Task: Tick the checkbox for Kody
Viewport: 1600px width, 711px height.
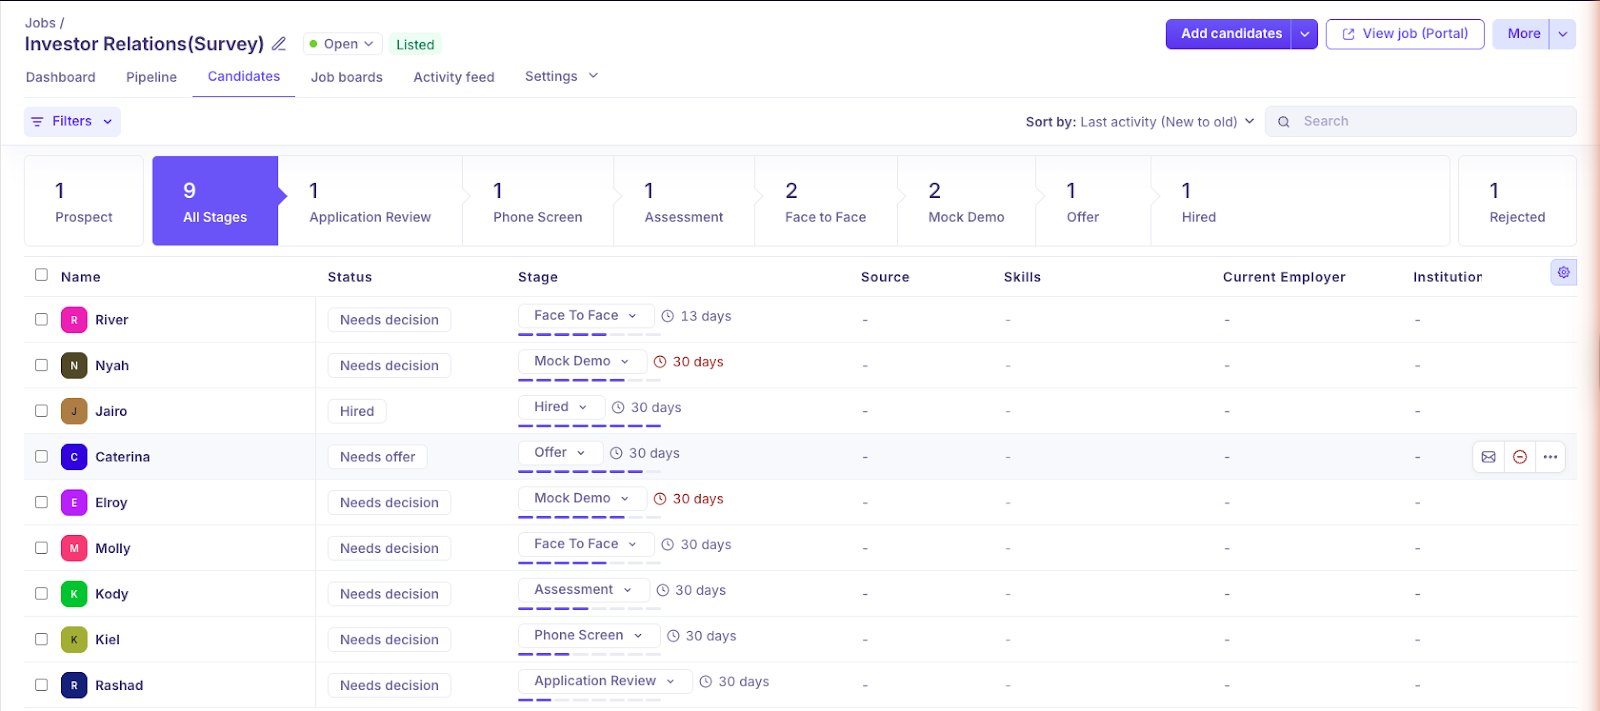Action: [41, 594]
